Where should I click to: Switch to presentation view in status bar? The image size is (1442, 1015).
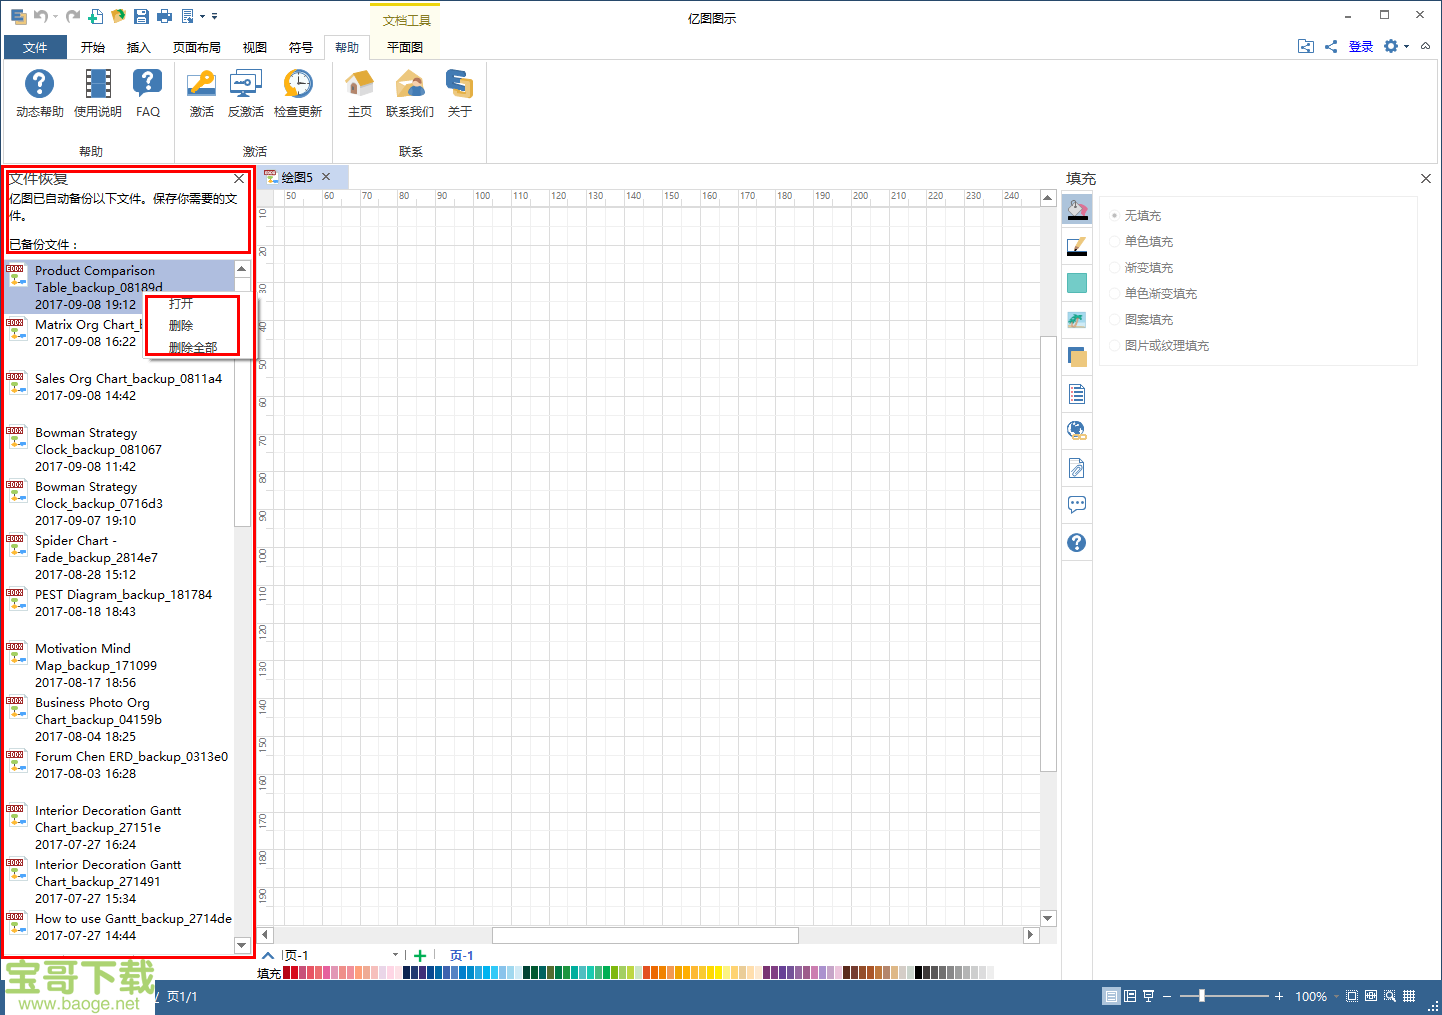click(x=1148, y=996)
